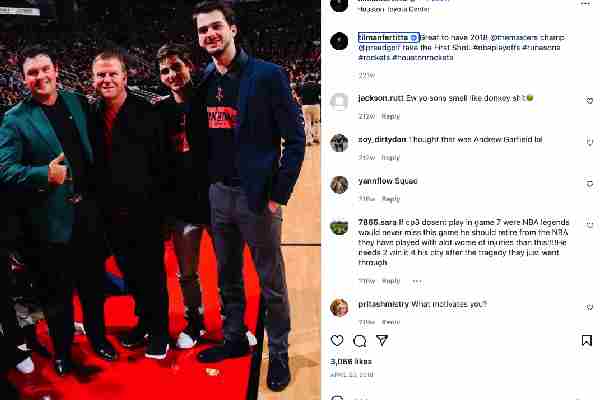The height and width of the screenshot is (400, 600).
Task: Share the post using the paper plane icon
Action: [382, 340]
